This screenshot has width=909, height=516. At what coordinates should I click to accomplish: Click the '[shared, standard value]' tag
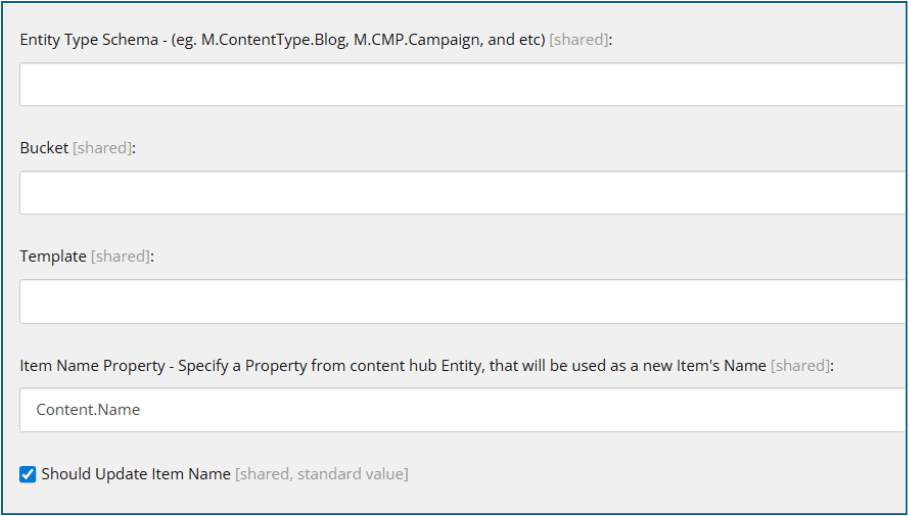pyautogui.click(x=321, y=474)
